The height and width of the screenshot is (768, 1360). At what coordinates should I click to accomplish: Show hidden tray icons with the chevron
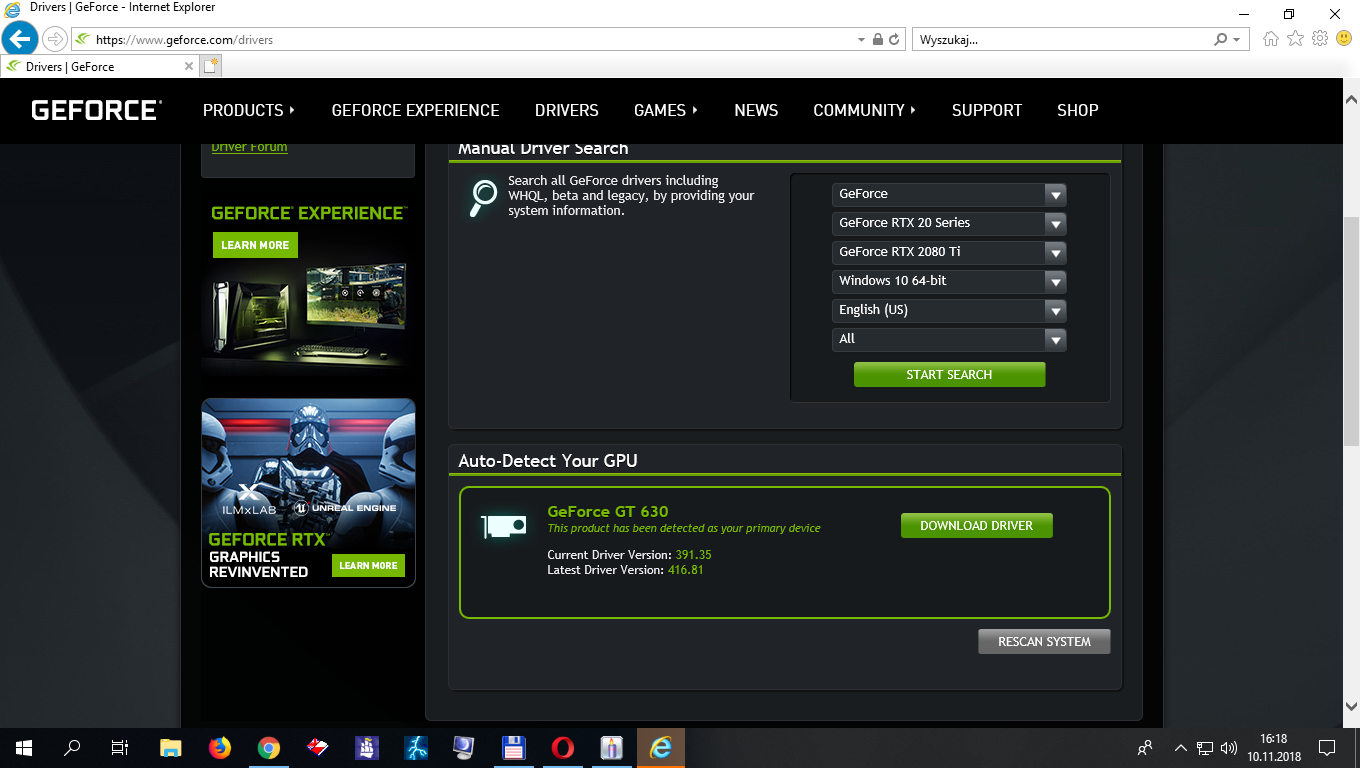tap(1181, 748)
